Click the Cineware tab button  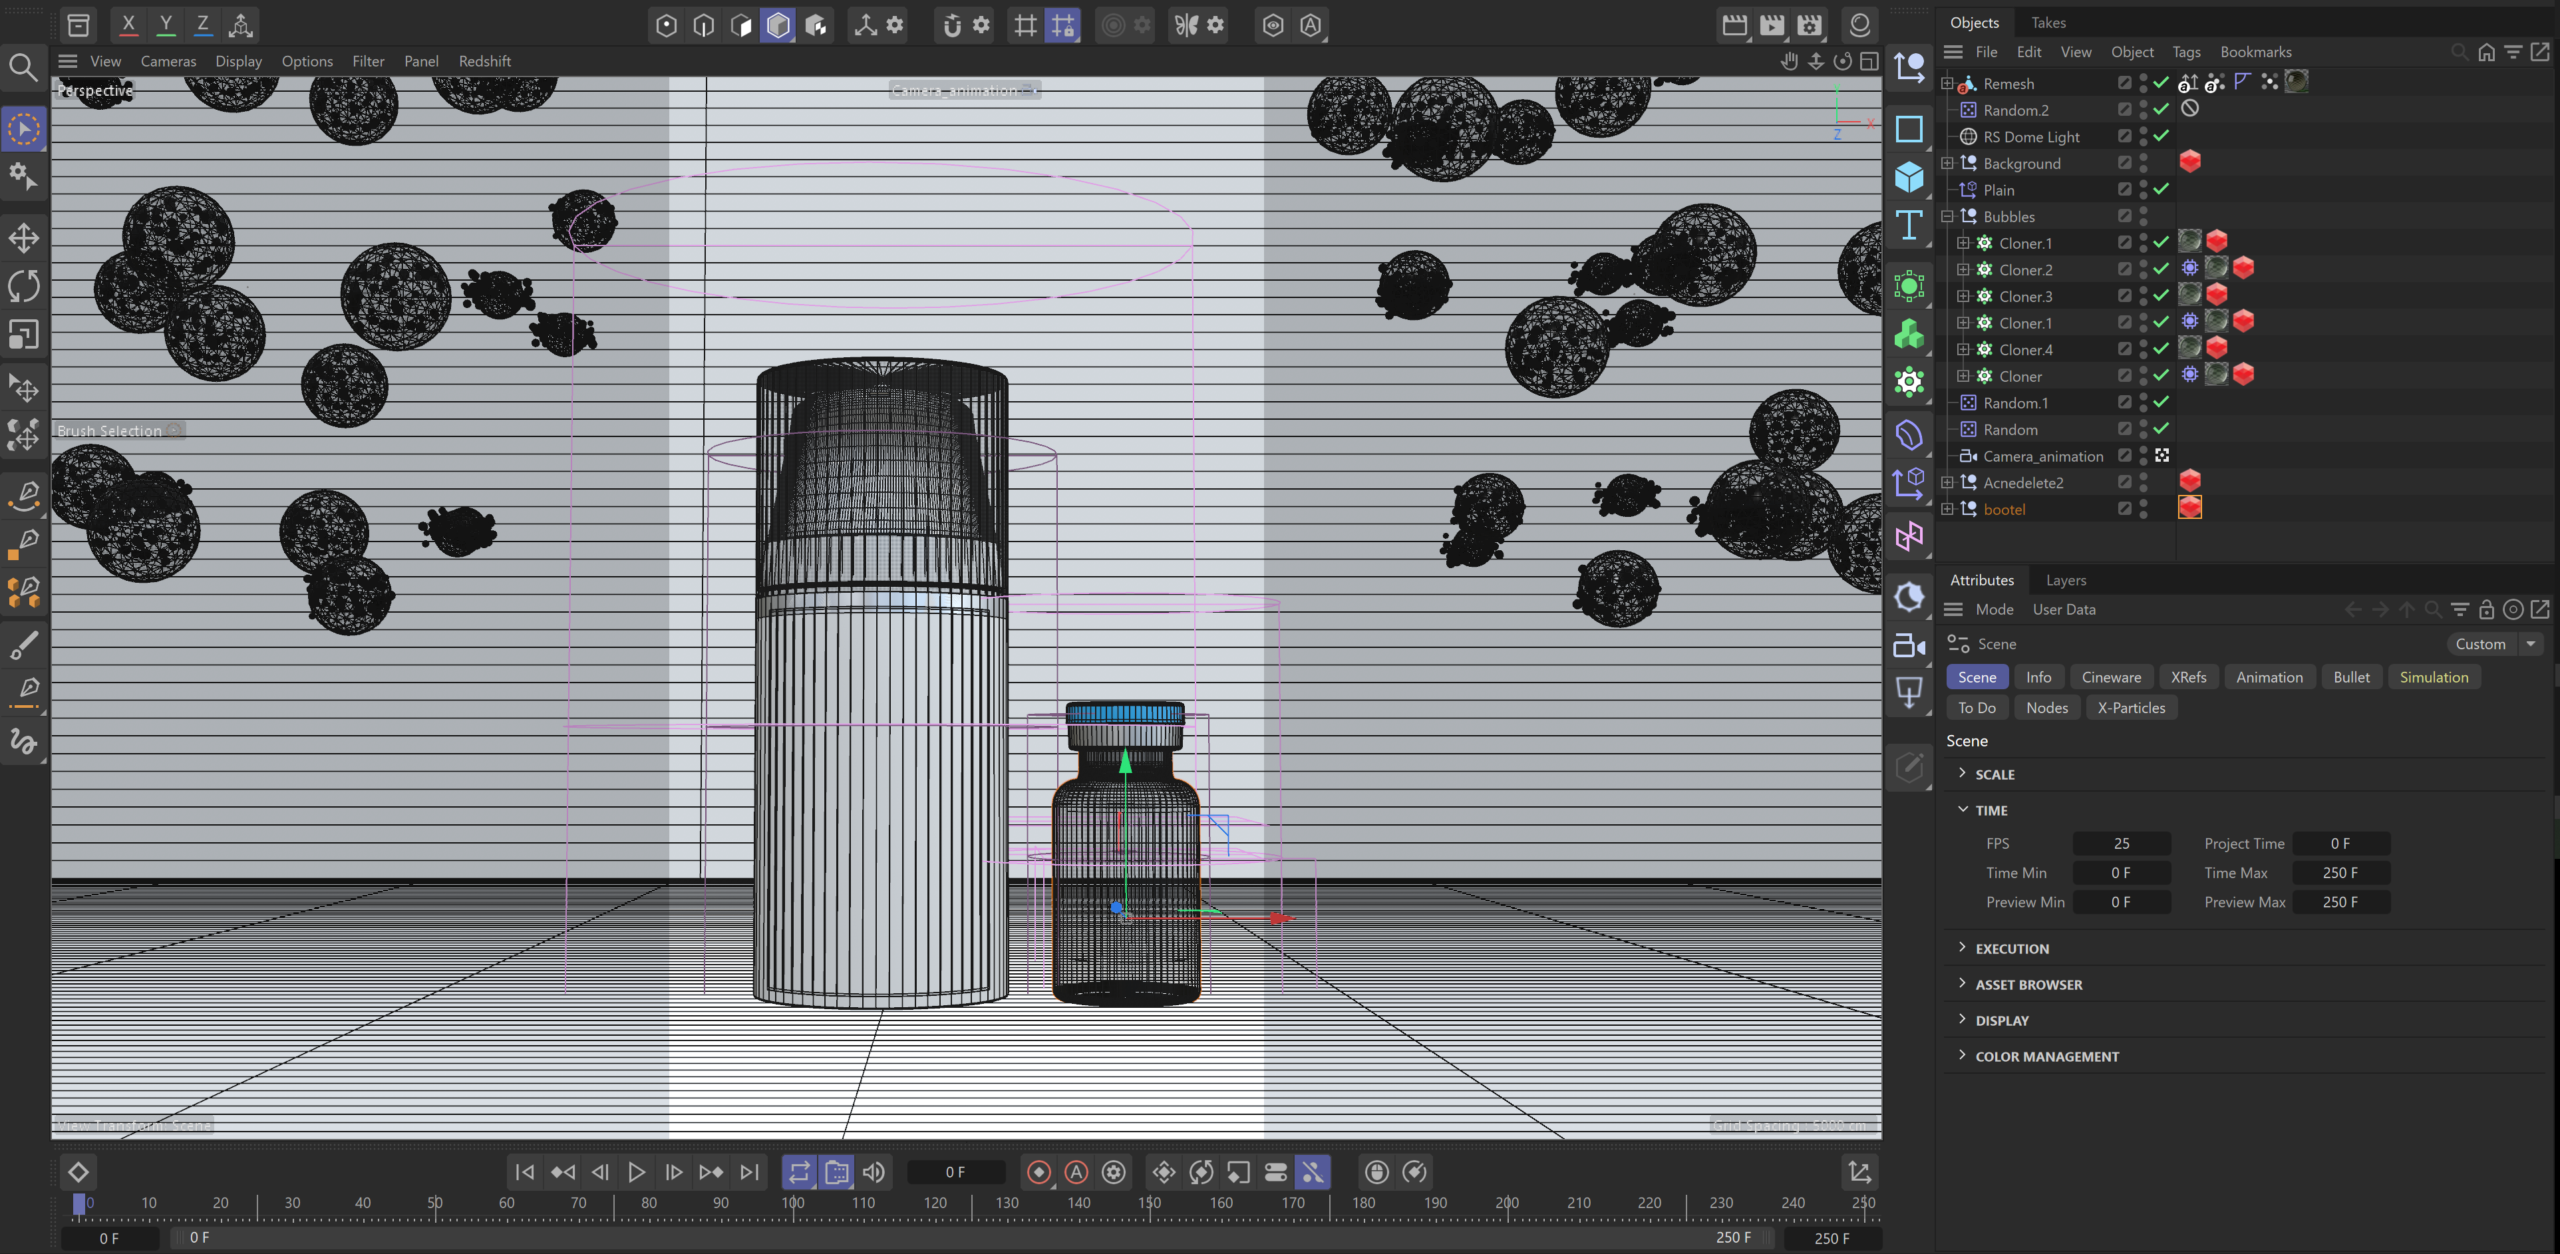coord(2110,677)
